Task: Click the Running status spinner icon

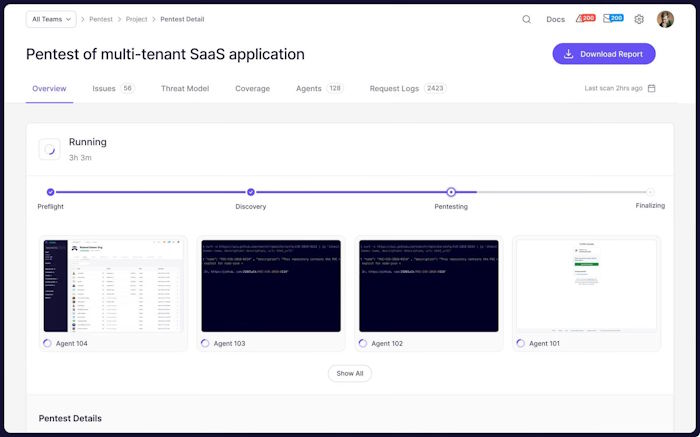Action: point(50,150)
